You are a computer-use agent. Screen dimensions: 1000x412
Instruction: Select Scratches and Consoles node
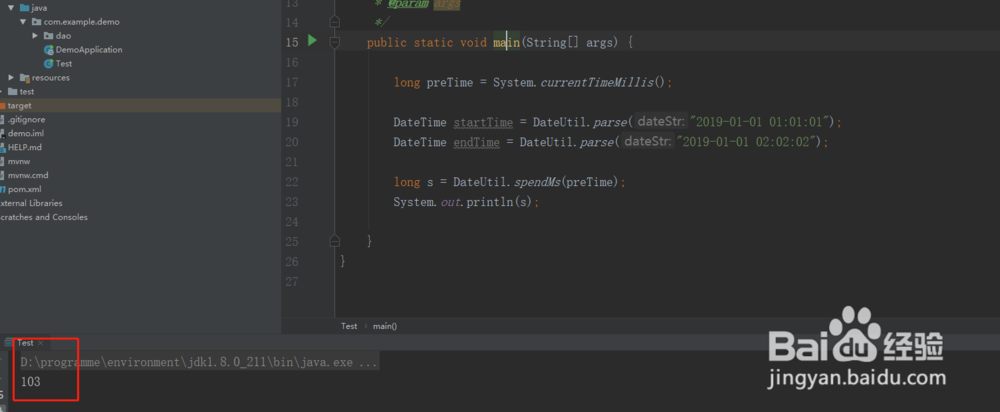[x=44, y=217]
